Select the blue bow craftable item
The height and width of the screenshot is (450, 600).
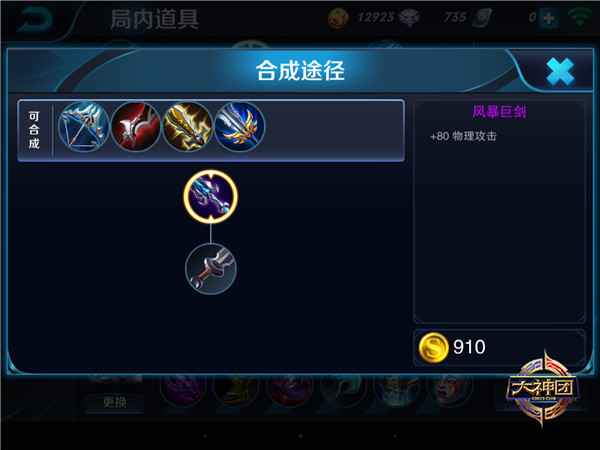tap(84, 127)
